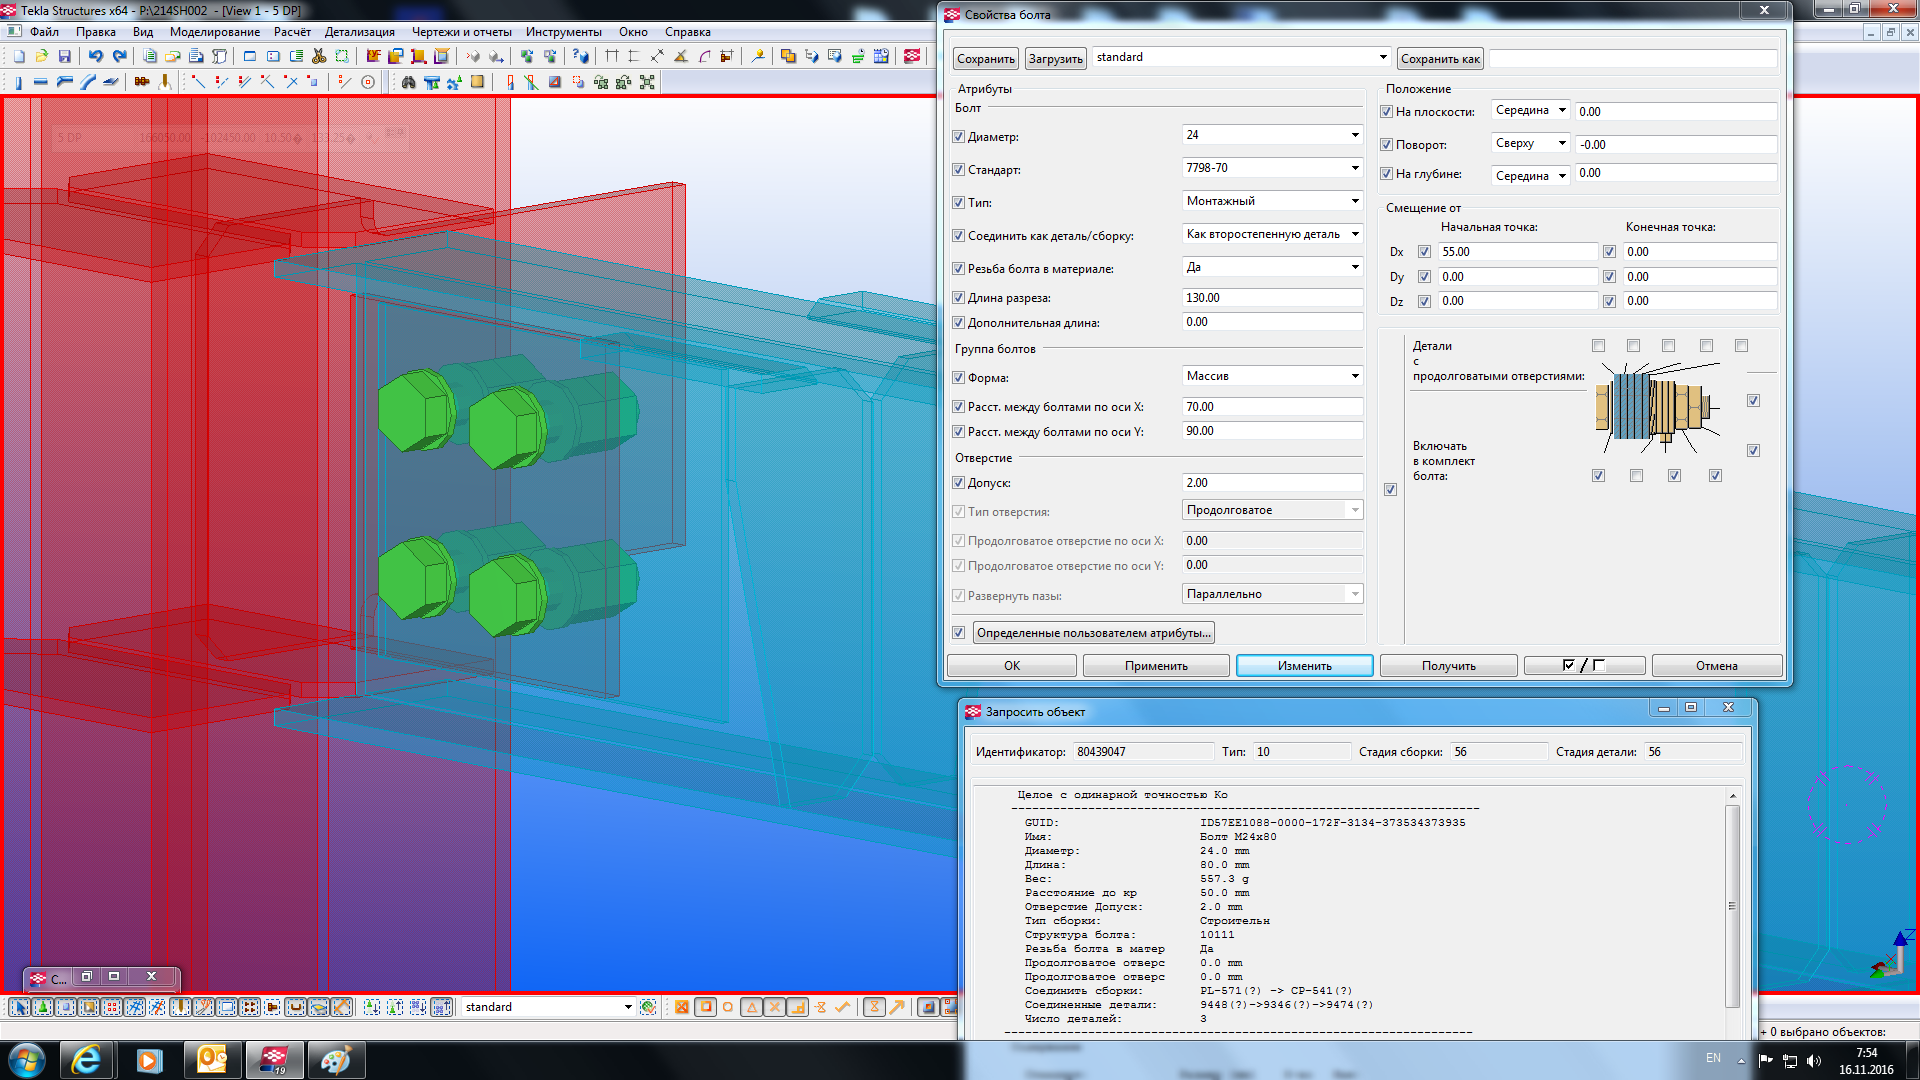Click the scissors clip plane icon

319,56
